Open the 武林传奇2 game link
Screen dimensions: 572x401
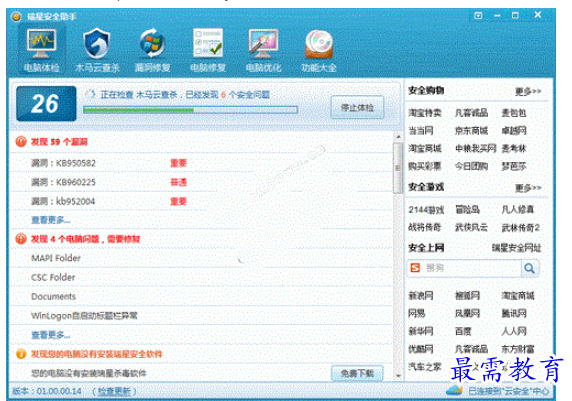[521, 227]
